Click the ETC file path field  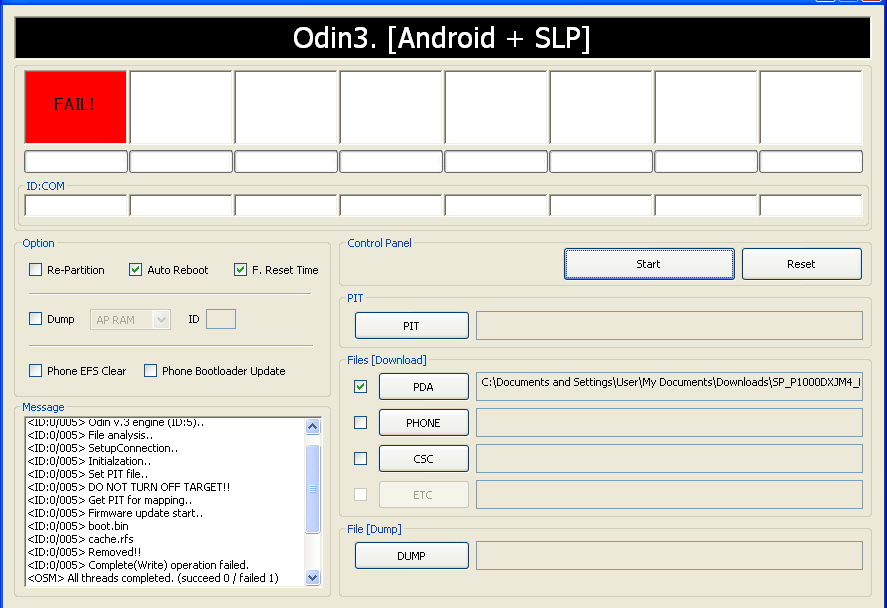(669, 495)
